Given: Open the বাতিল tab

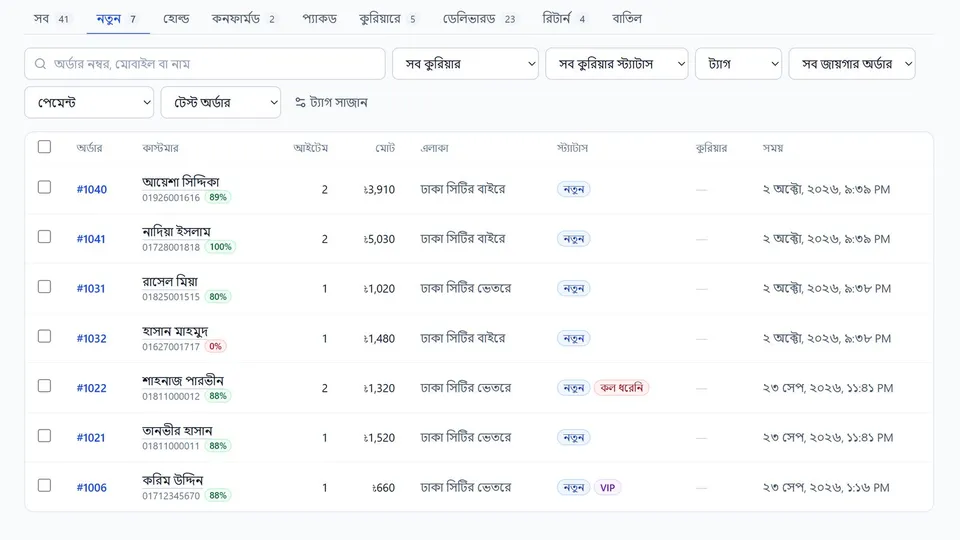Looking at the screenshot, I should tap(627, 19).
